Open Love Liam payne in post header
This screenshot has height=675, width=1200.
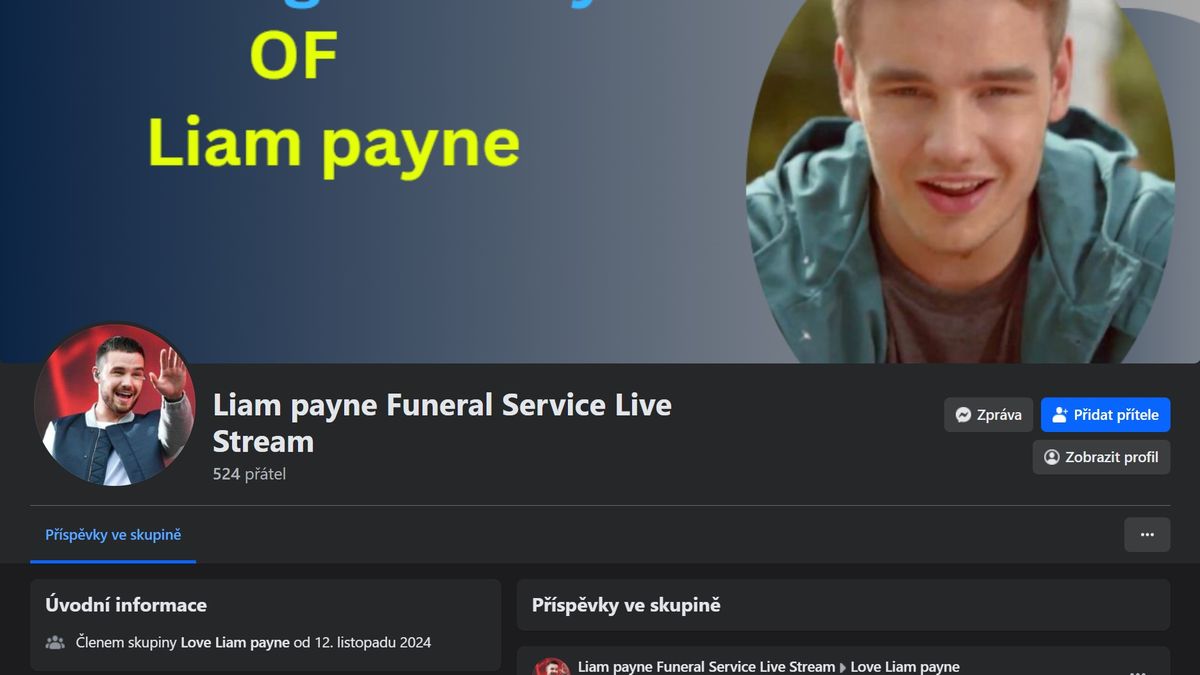905,667
